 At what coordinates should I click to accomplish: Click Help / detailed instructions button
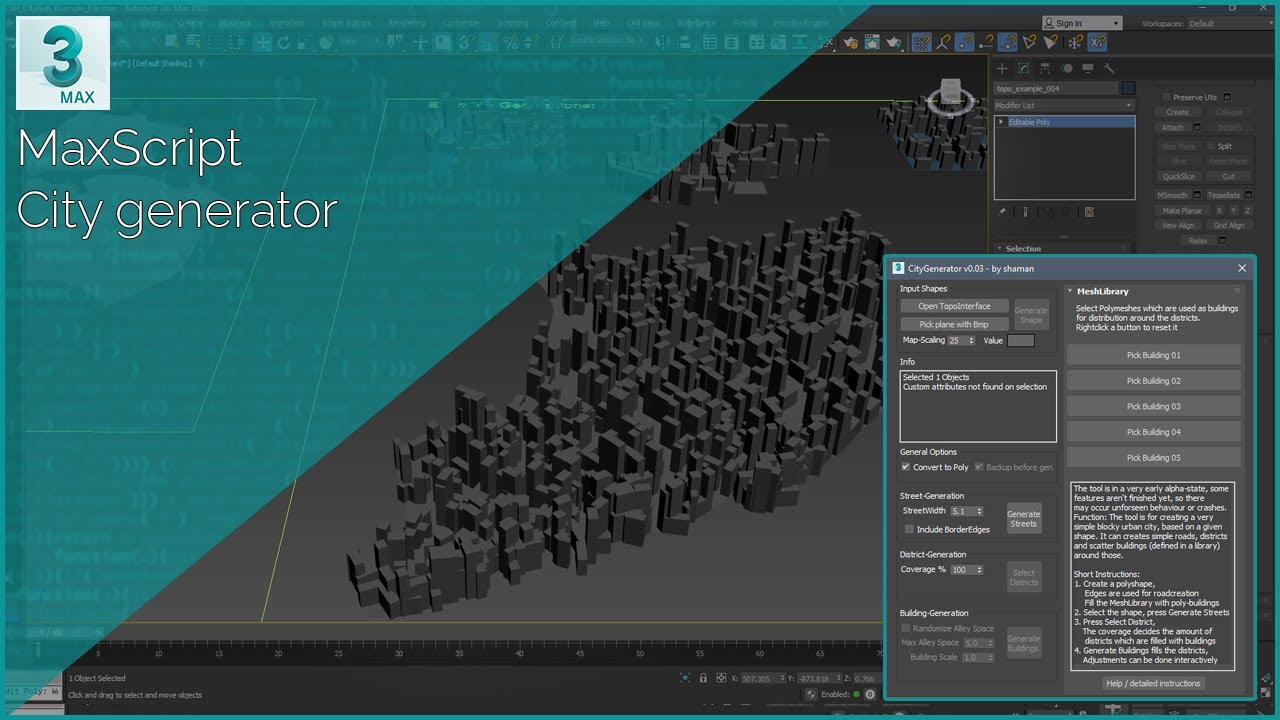tap(1153, 684)
